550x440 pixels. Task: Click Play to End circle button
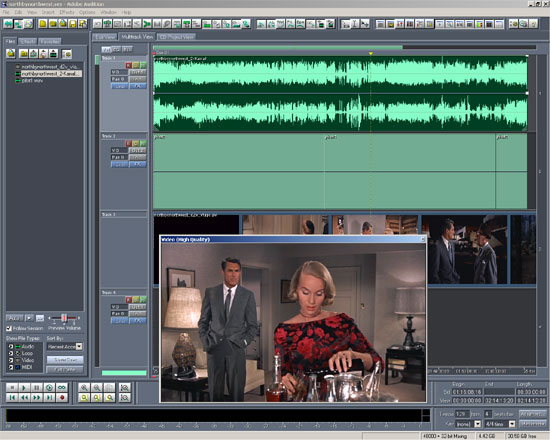click(x=49, y=387)
